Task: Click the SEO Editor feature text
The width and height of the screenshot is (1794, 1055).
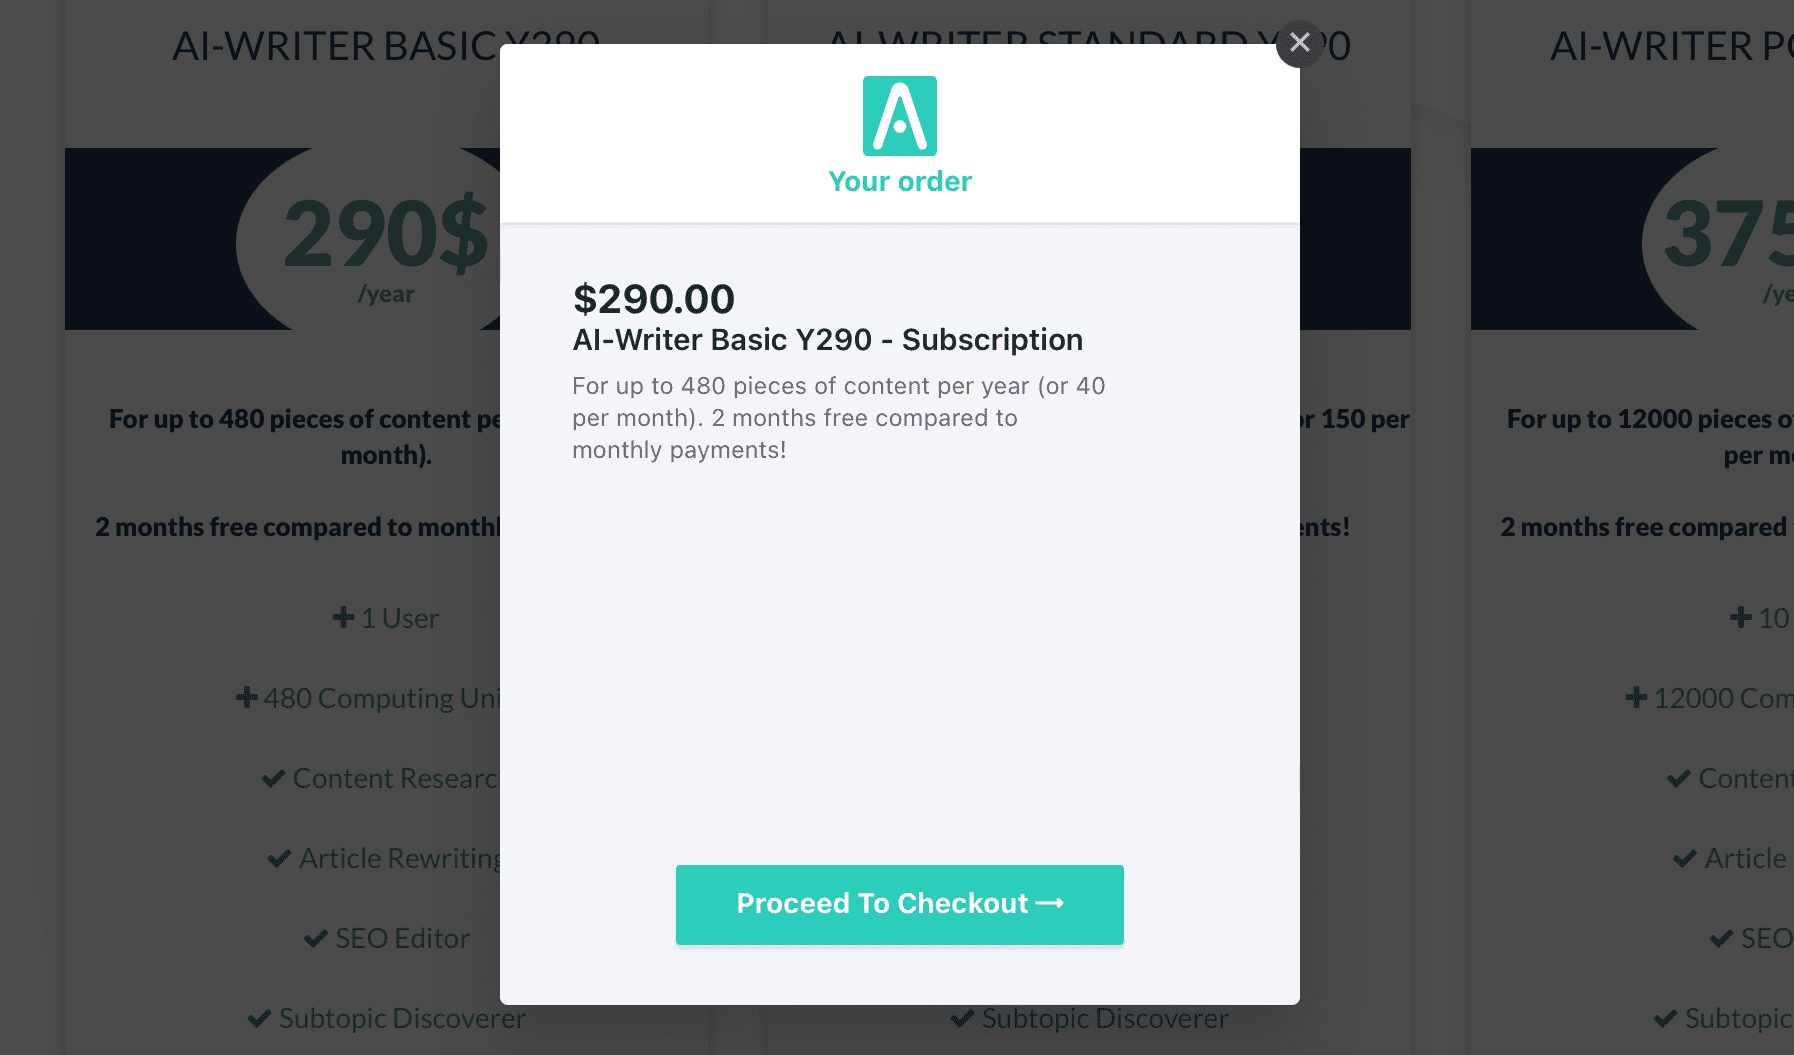Action: [402, 938]
